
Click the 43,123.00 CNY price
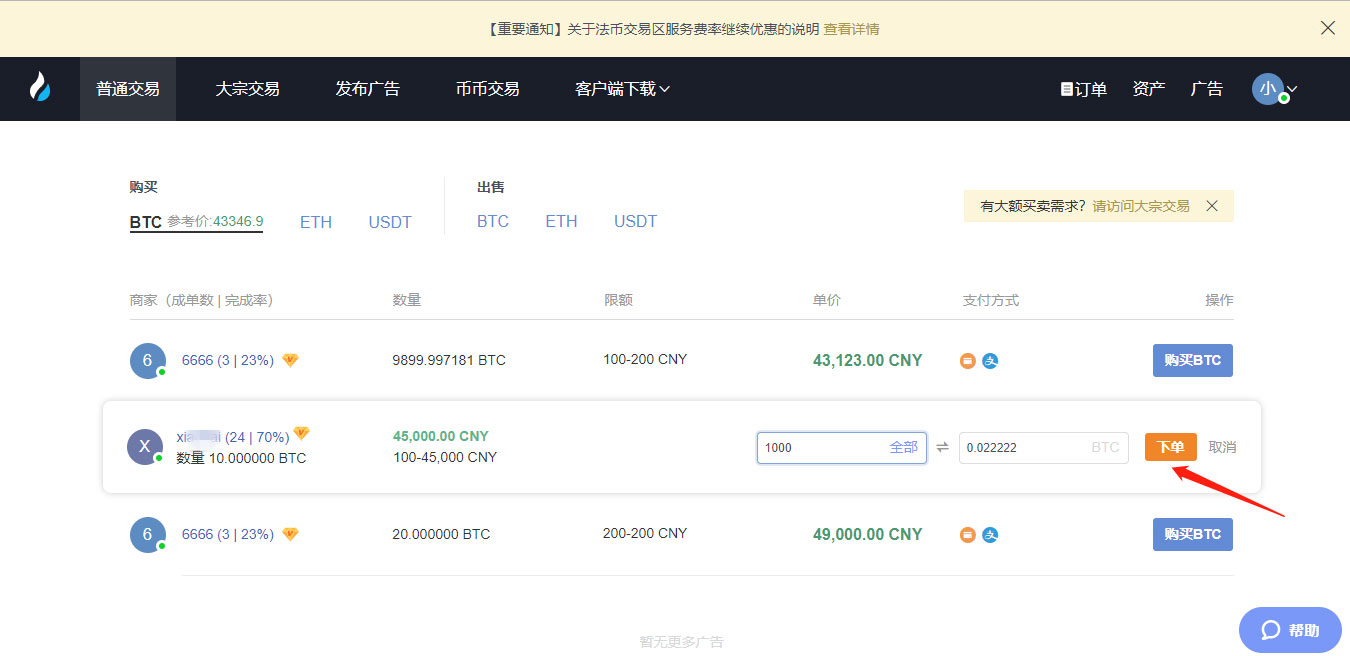point(868,360)
